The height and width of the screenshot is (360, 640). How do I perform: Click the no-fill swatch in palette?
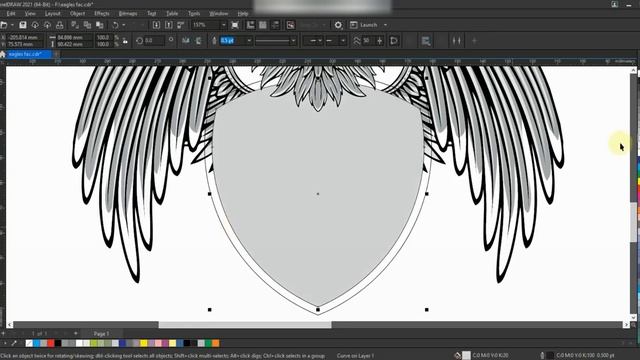[x=29, y=343]
